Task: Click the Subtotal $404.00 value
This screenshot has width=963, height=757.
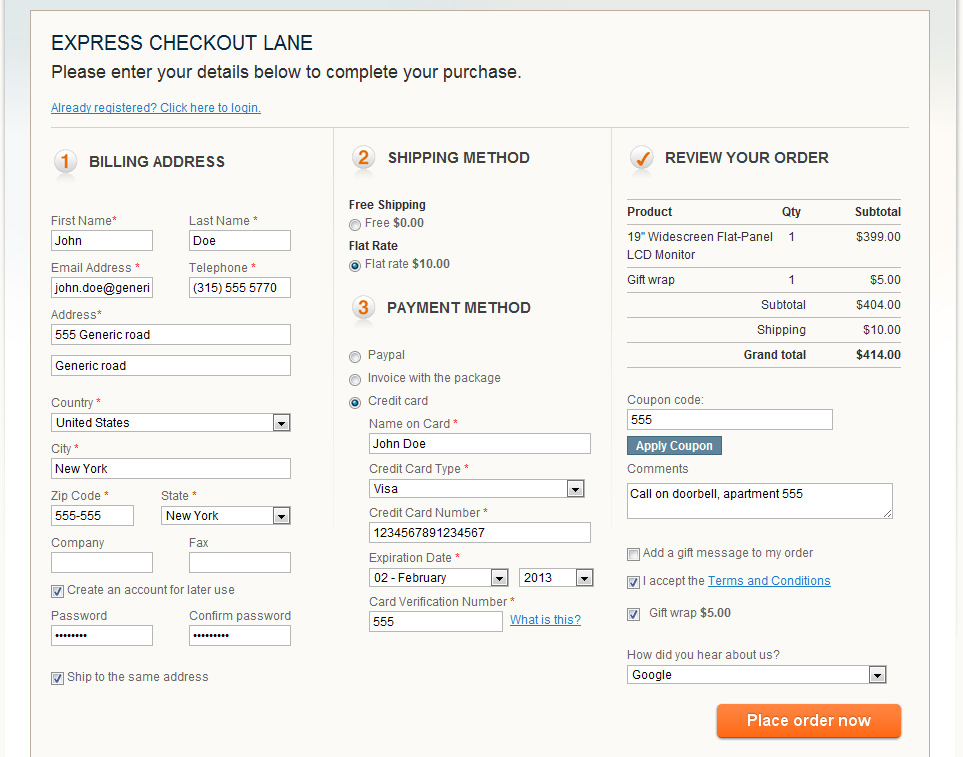Action: coord(878,305)
